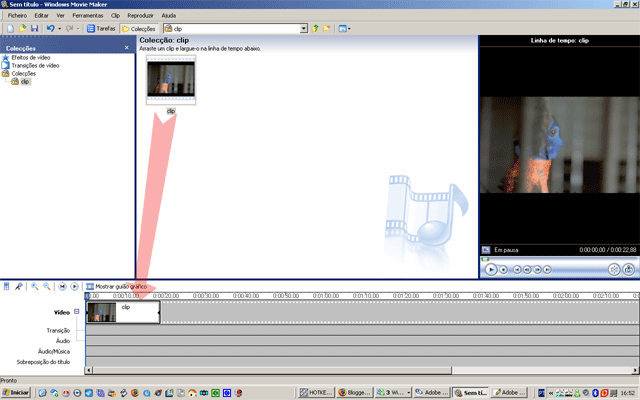Open the Ver menu

(x=60, y=16)
